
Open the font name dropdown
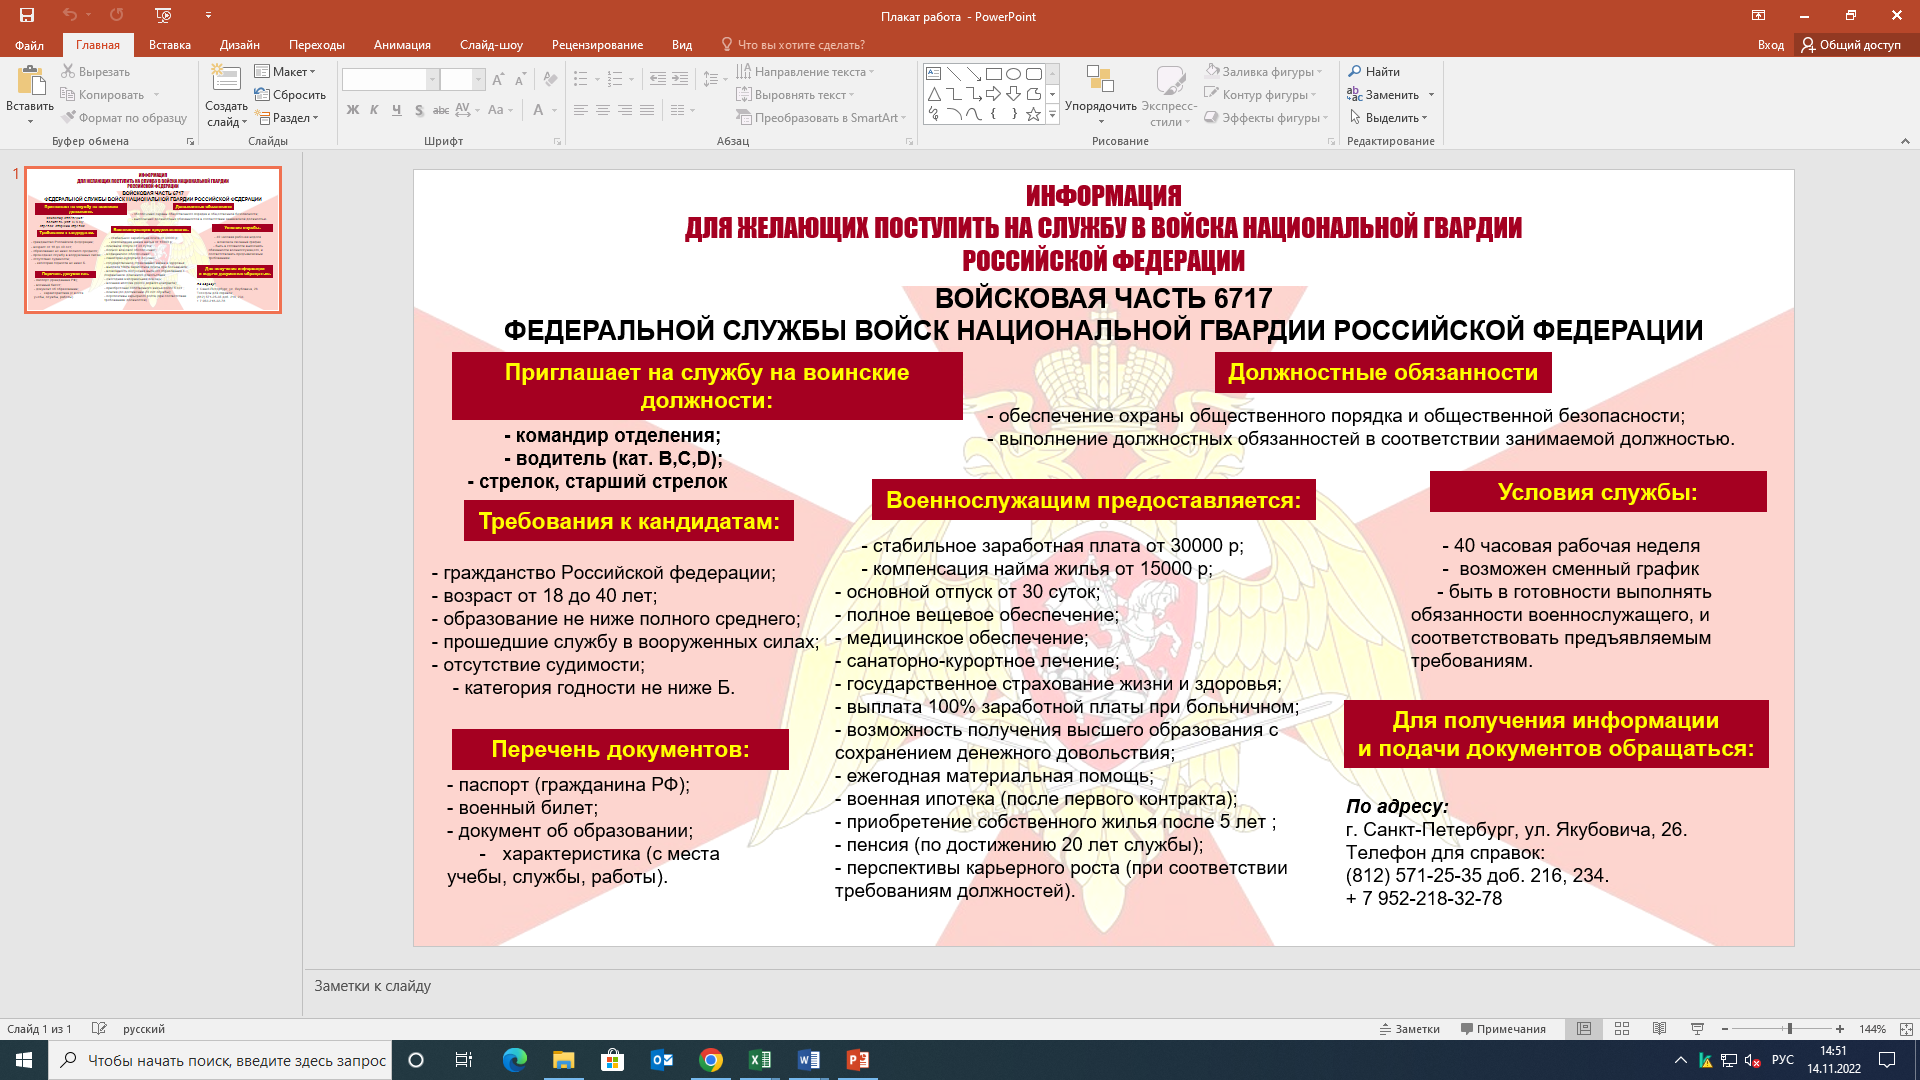[x=433, y=79]
